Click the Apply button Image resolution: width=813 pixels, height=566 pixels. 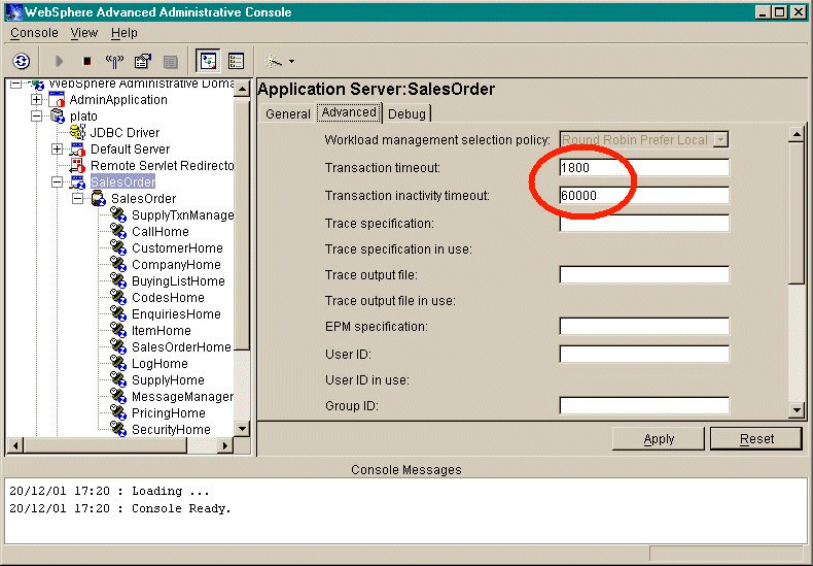pos(658,438)
